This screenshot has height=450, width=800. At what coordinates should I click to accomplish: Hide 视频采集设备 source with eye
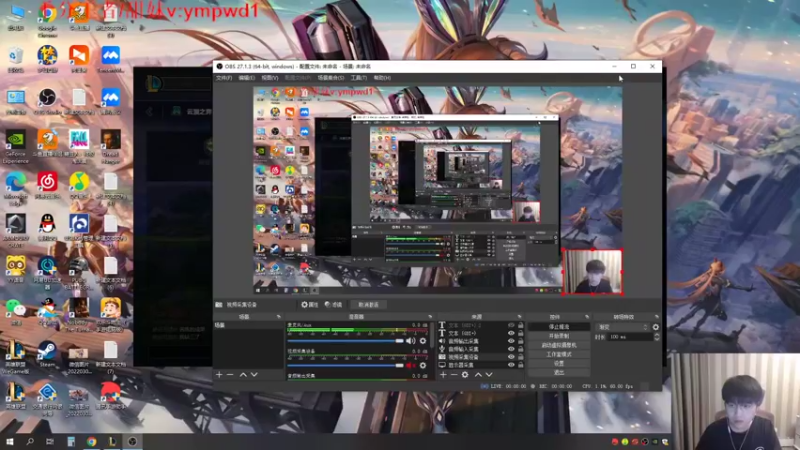click(511, 357)
